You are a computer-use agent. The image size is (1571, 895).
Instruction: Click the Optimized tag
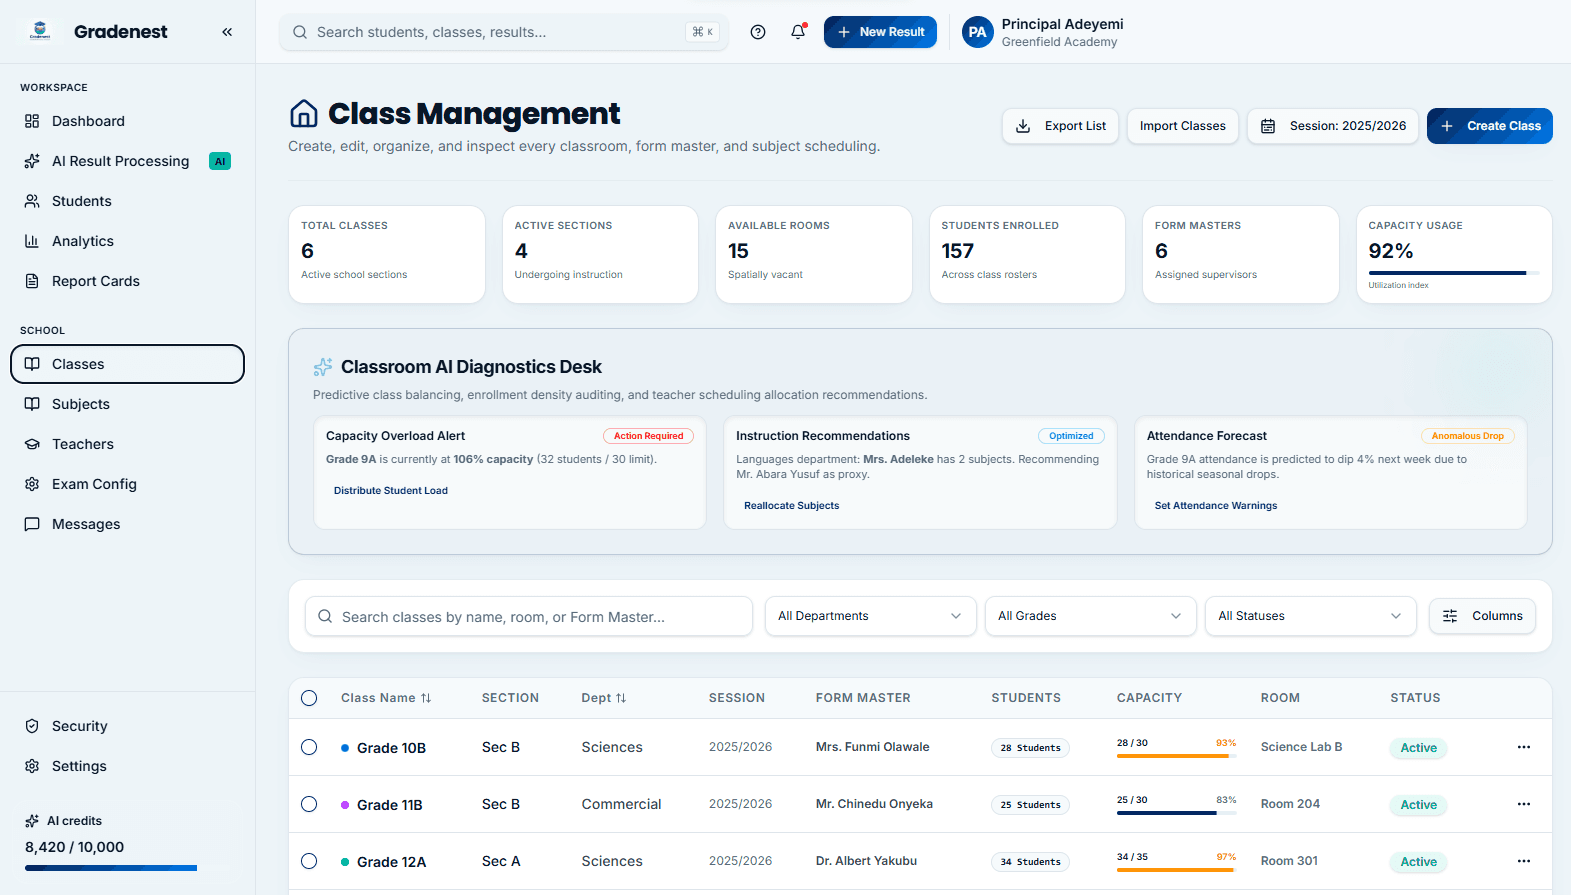1071,436
